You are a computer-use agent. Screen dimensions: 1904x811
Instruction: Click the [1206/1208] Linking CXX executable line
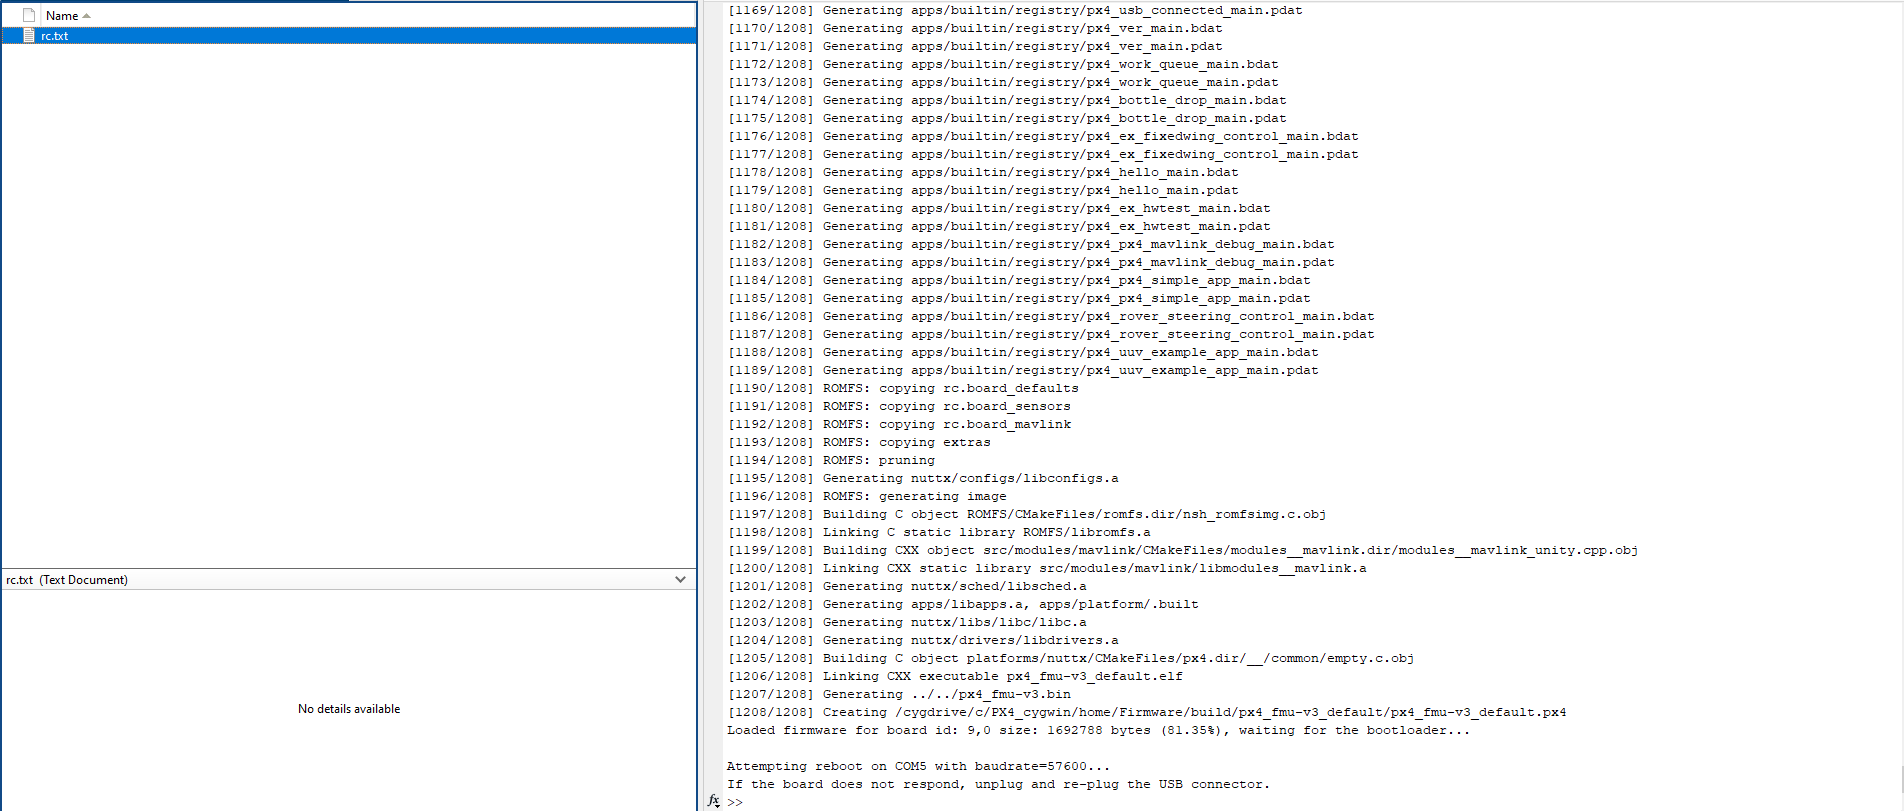click(x=955, y=676)
